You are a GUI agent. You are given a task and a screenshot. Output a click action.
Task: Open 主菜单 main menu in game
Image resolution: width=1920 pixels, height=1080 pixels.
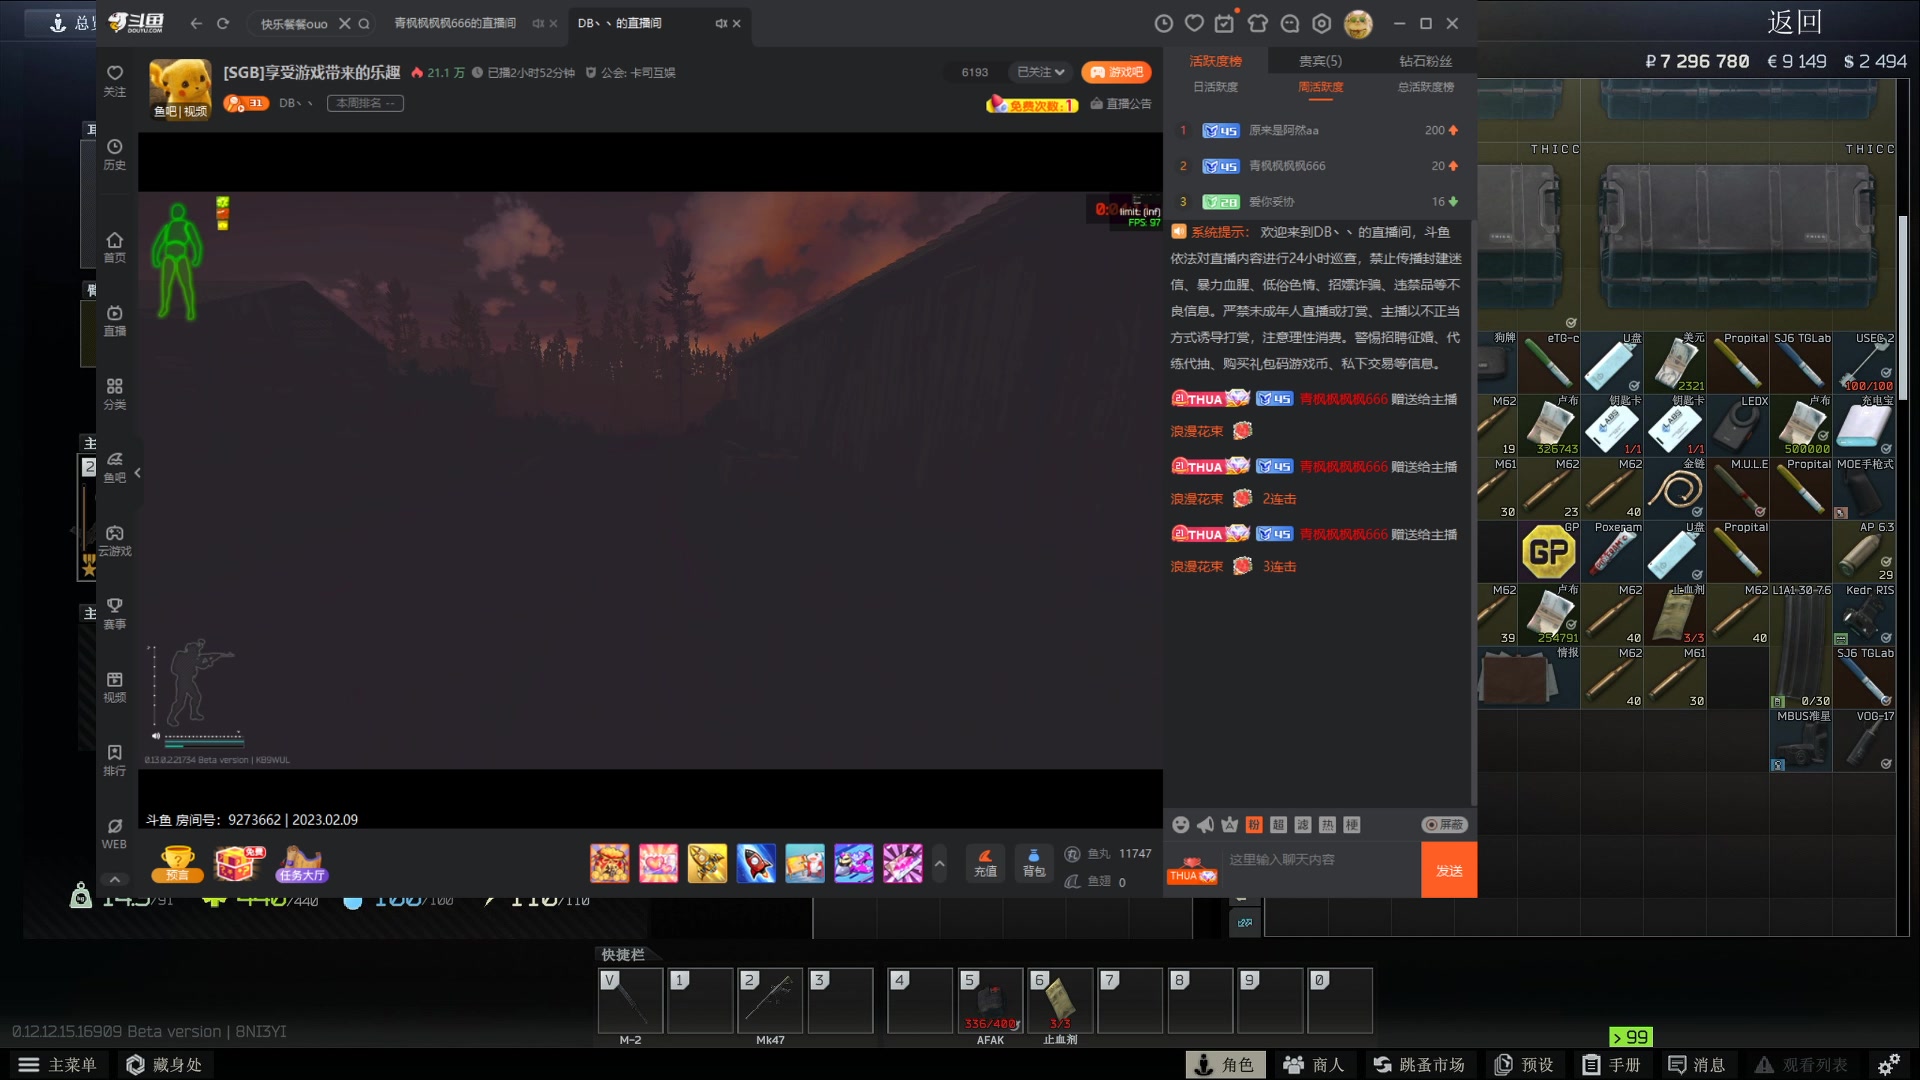tap(58, 1065)
